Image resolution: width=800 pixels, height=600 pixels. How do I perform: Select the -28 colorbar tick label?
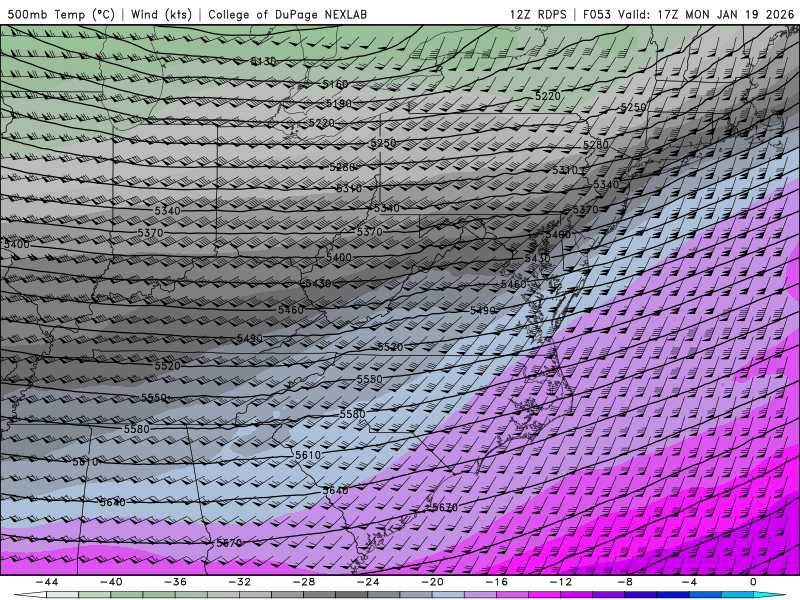[304, 582]
